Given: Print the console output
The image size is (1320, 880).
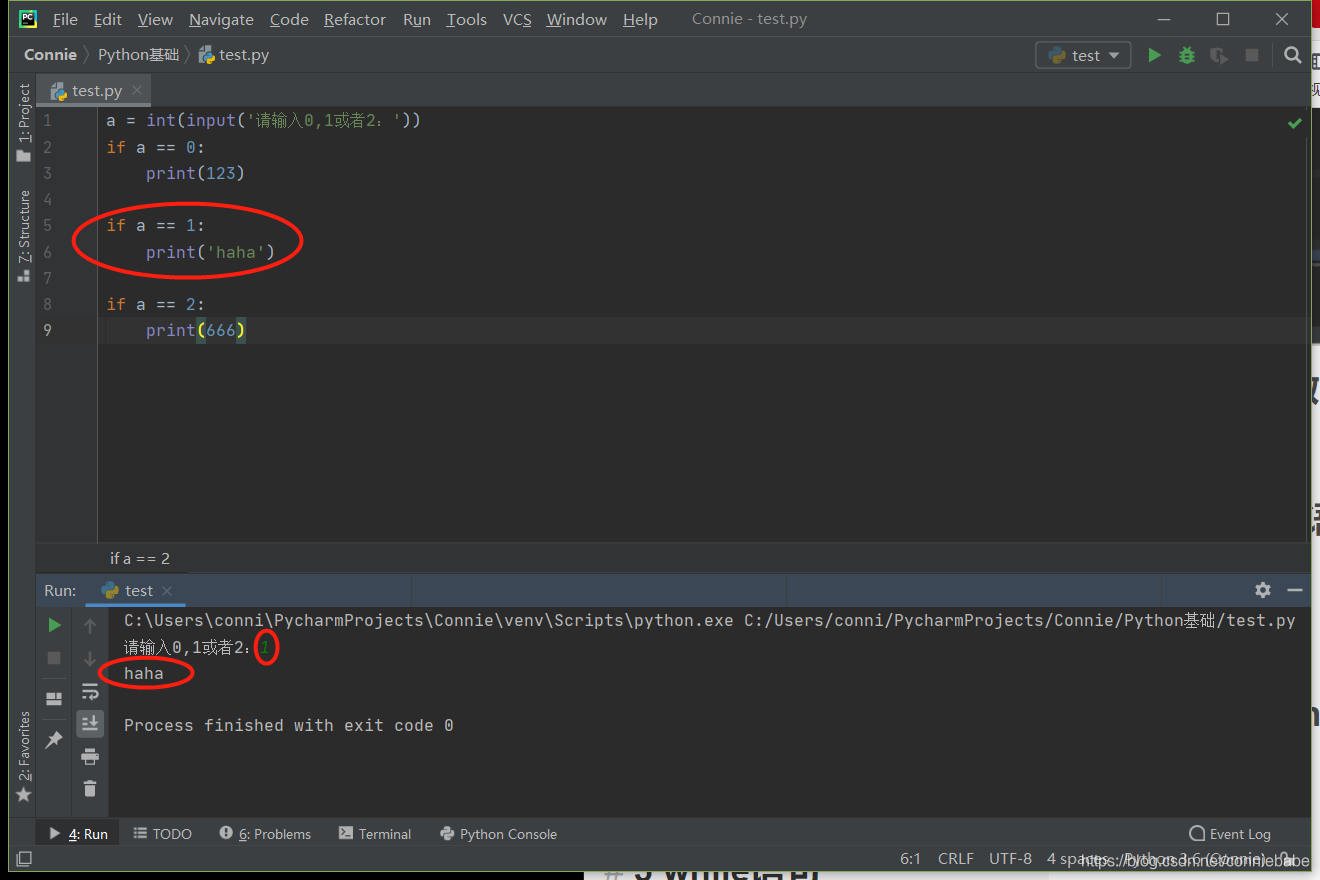Looking at the screenshot, I should (x=90, y=756).
